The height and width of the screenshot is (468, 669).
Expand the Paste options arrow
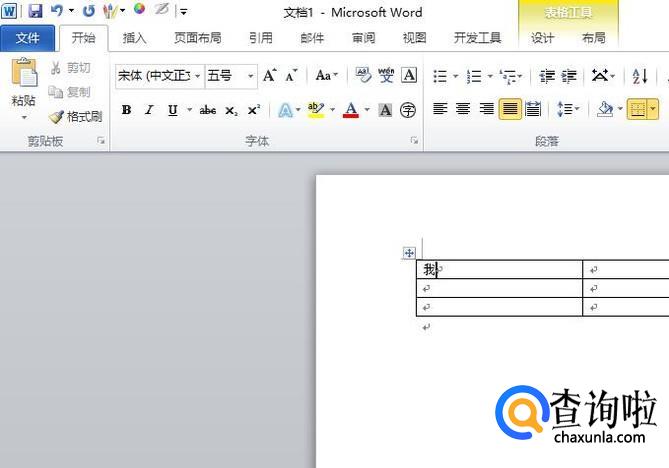coord(24,117)
